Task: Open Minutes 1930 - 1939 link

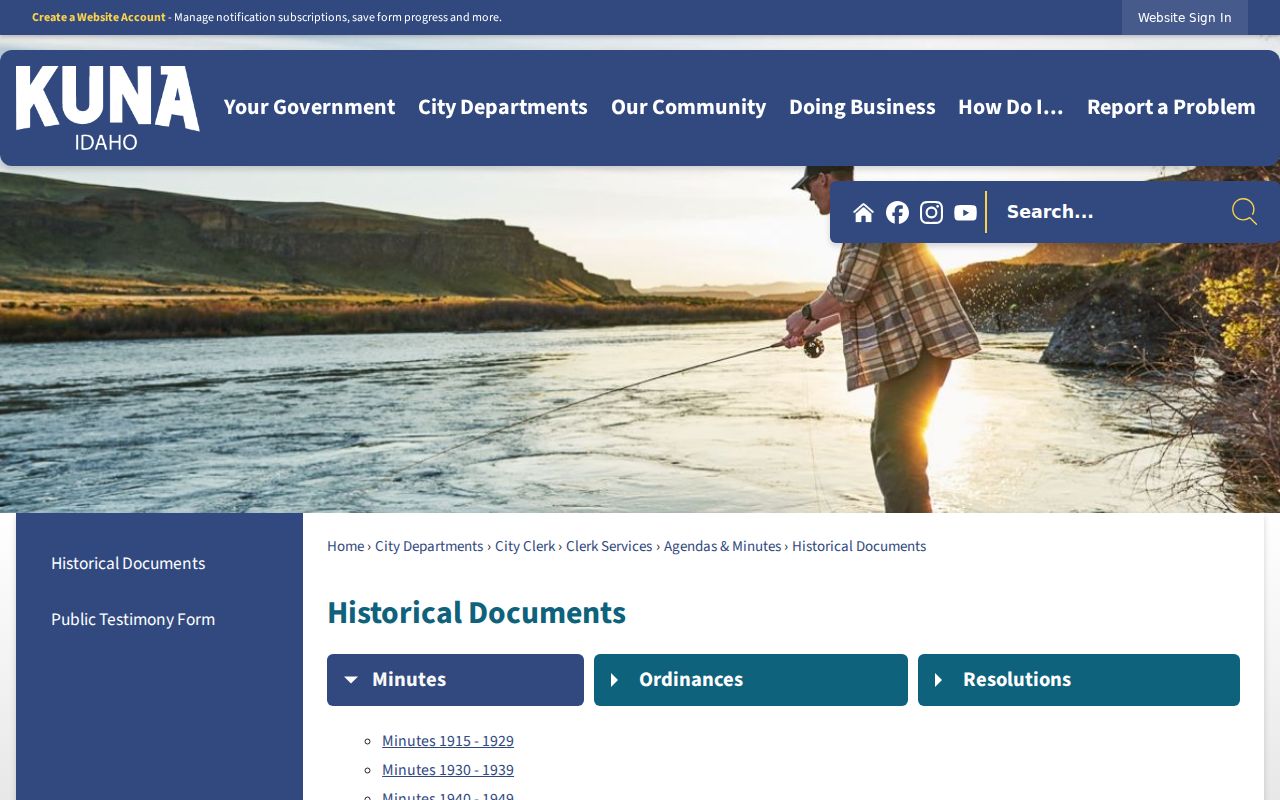Action: coord(448,771)
